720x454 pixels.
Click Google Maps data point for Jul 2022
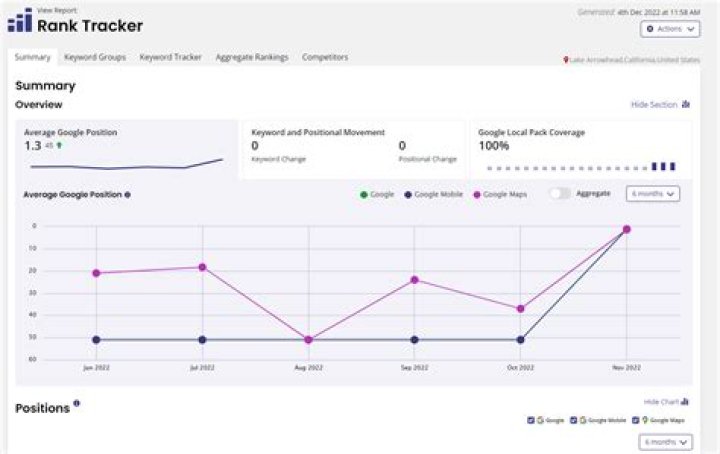pos(202,267)
